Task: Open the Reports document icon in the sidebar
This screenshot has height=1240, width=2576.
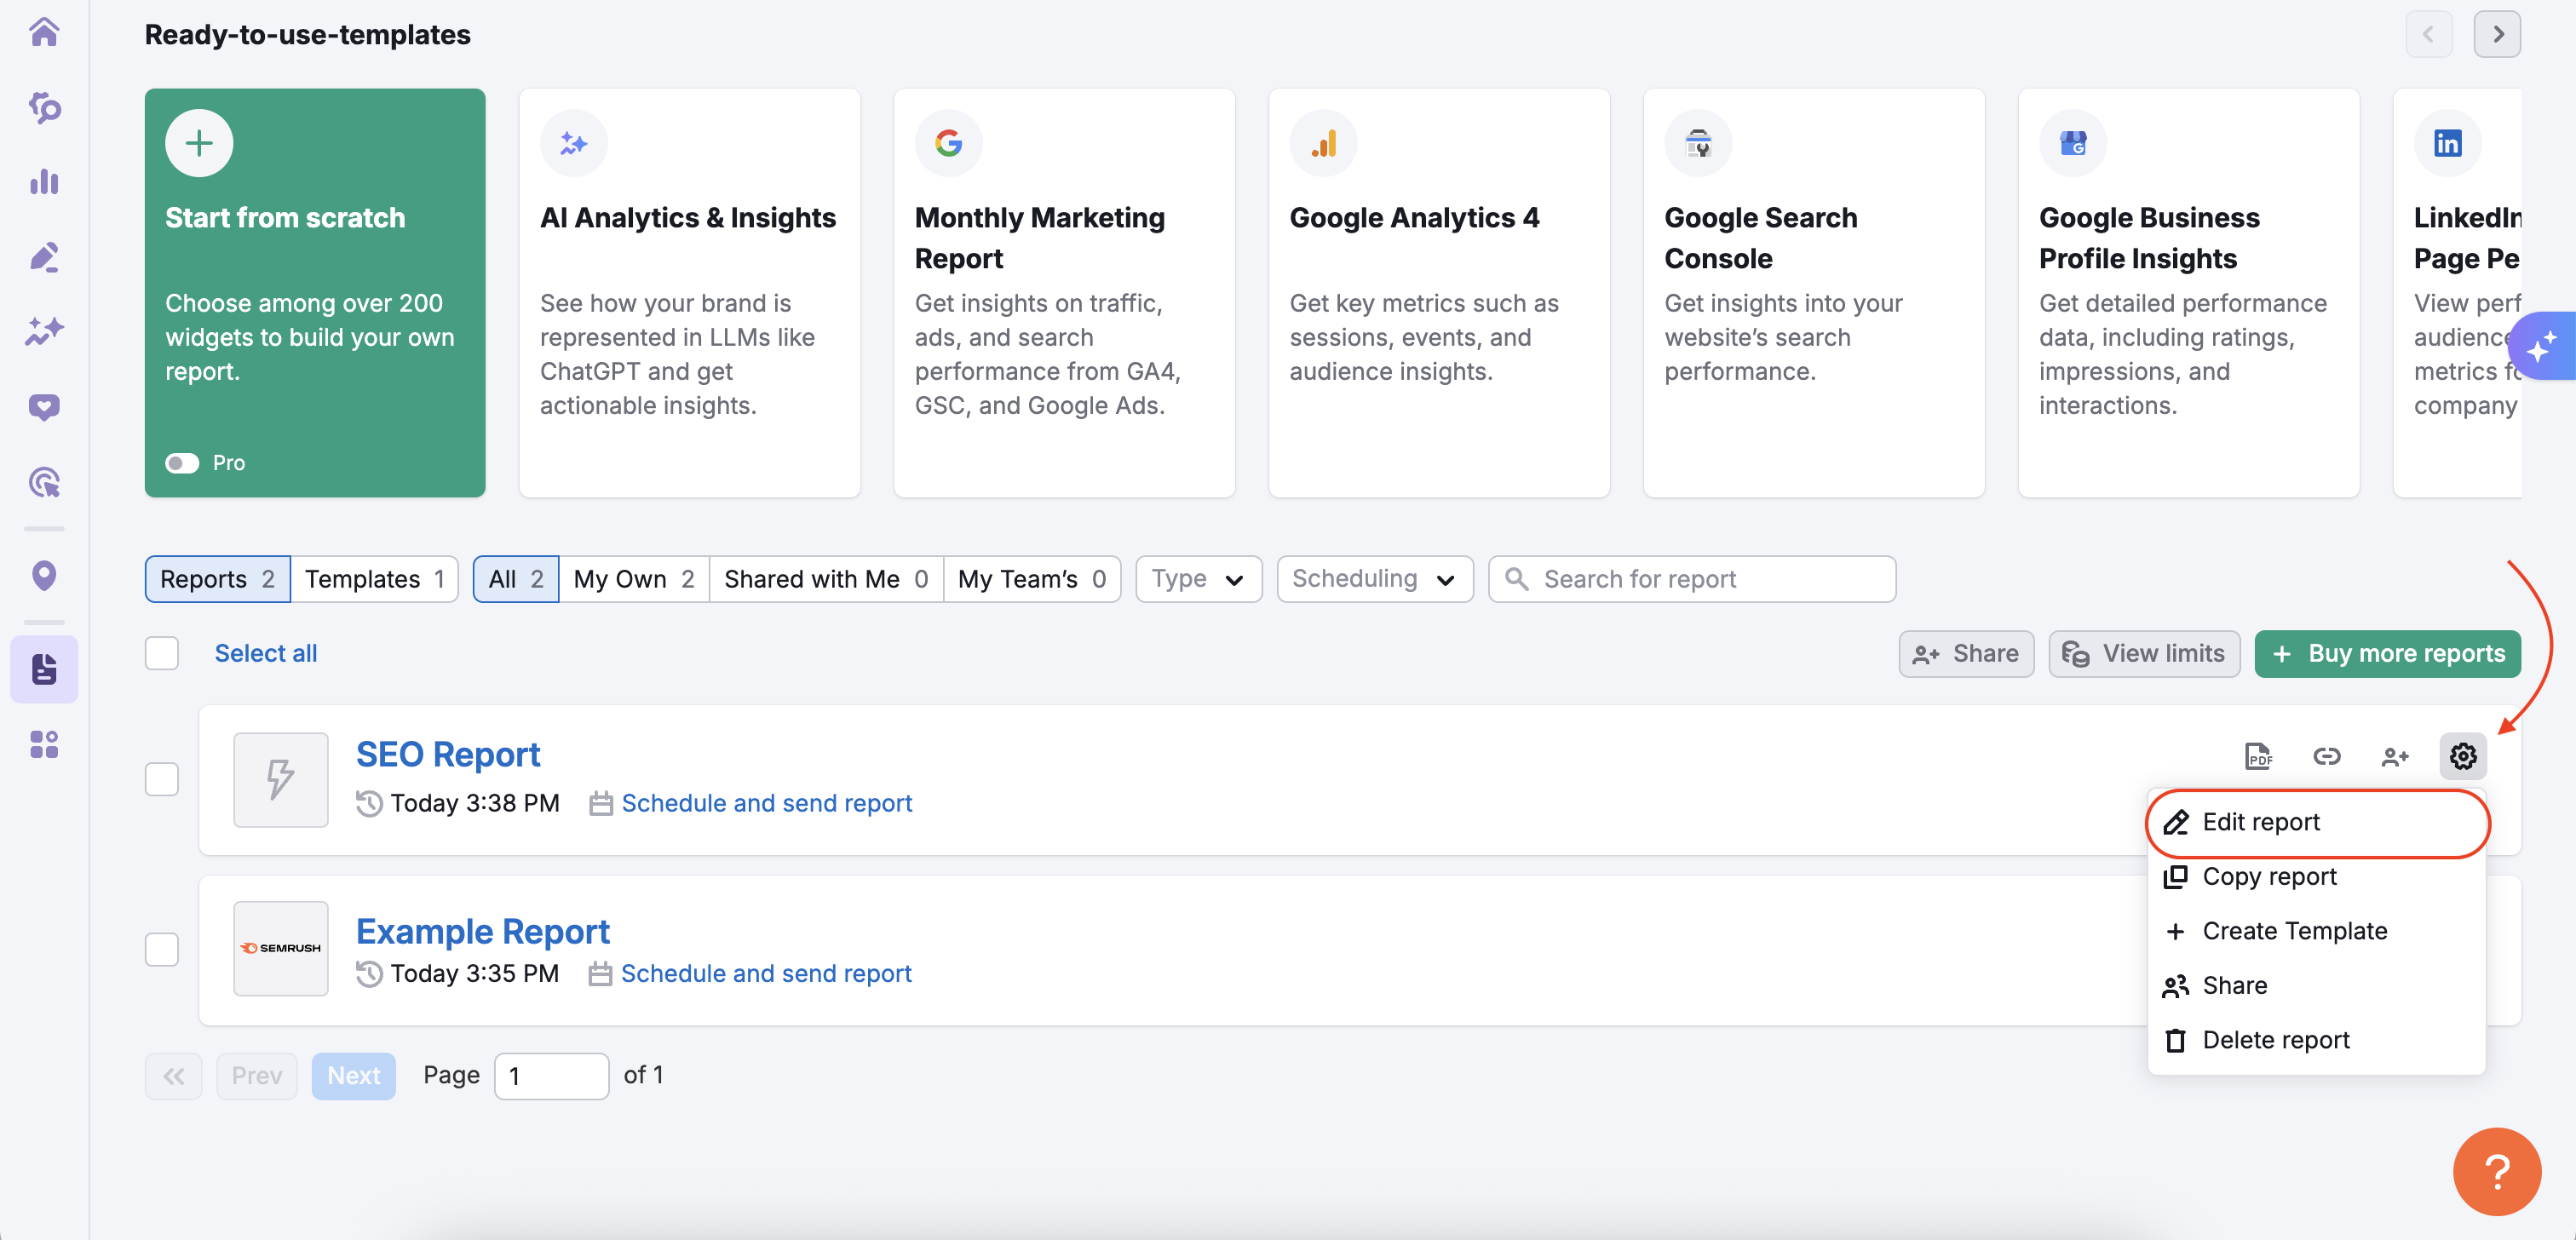Action: (x=44, y=669)
